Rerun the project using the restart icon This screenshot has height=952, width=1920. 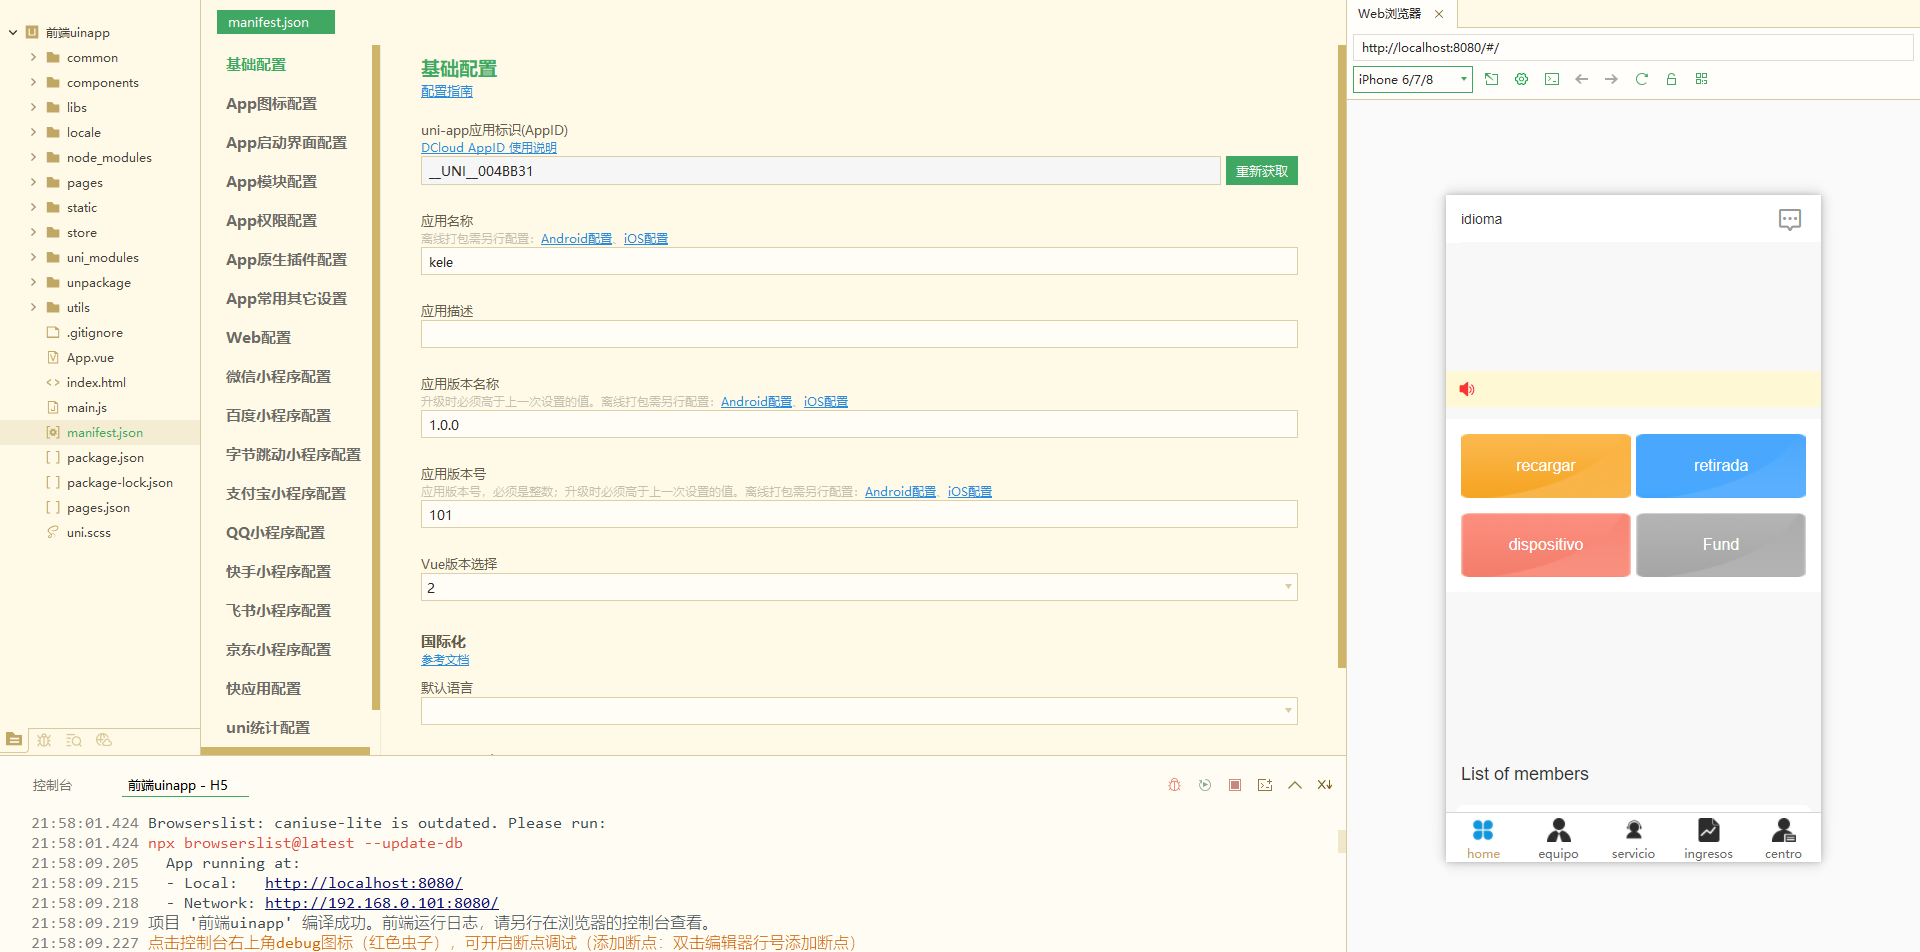click(1205, 785)
